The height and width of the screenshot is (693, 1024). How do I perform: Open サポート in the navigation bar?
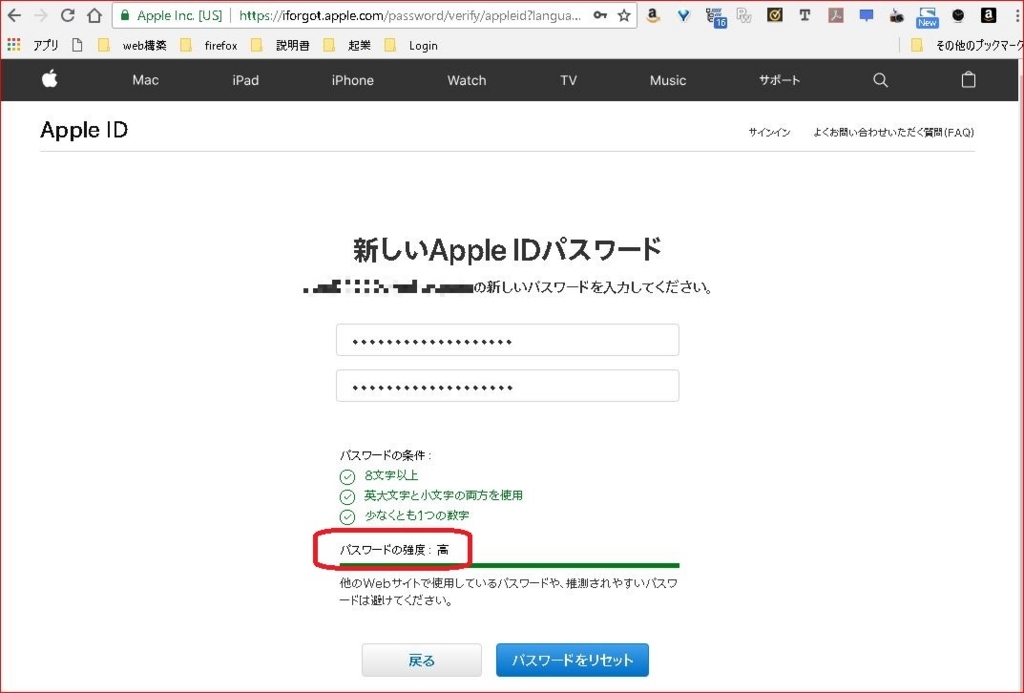779,80
